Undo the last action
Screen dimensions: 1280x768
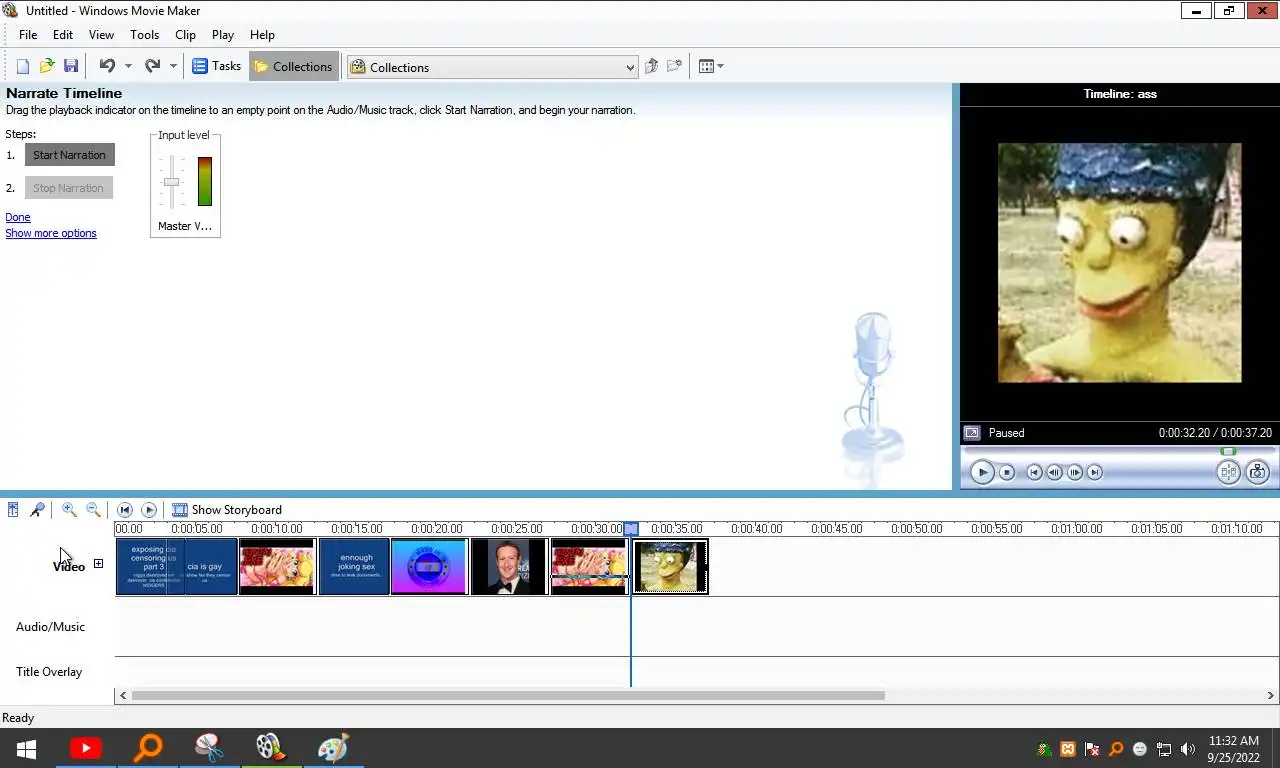[x=107, y=66]
